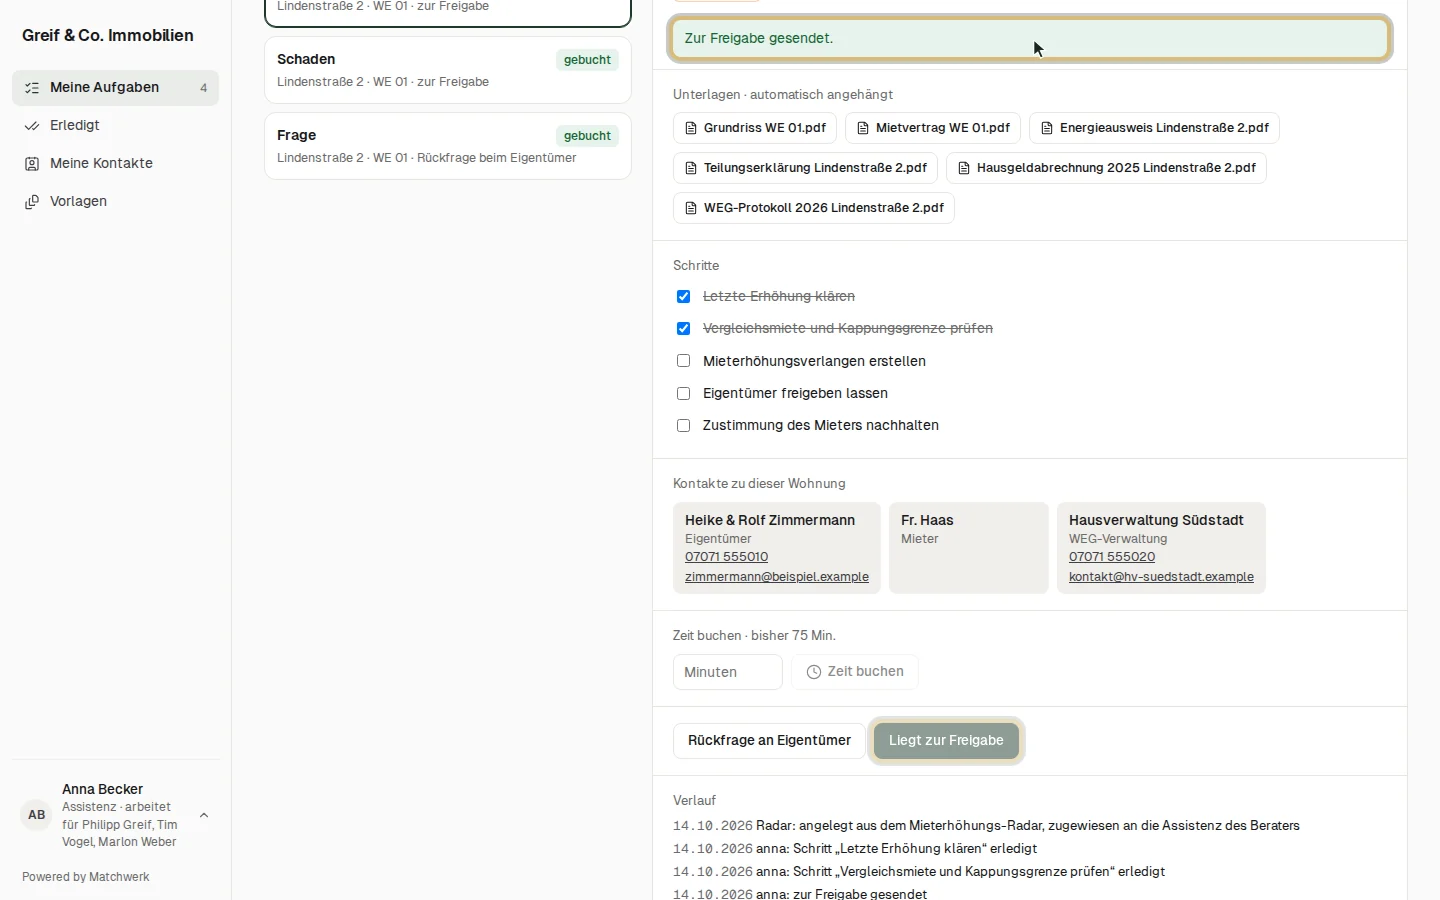The height and width of the screenshot is (900, 1440).
Task: Click zimmermann@beispiel.example email link
Action: 777,577
